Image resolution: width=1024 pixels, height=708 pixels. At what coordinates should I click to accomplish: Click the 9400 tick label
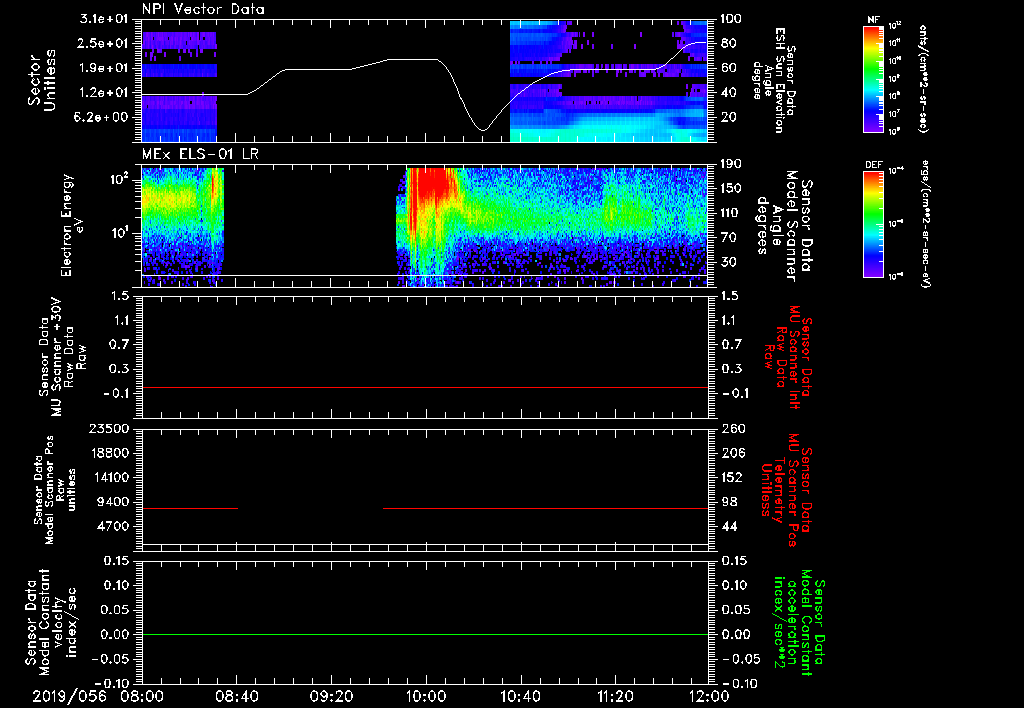tap(114, 502)
